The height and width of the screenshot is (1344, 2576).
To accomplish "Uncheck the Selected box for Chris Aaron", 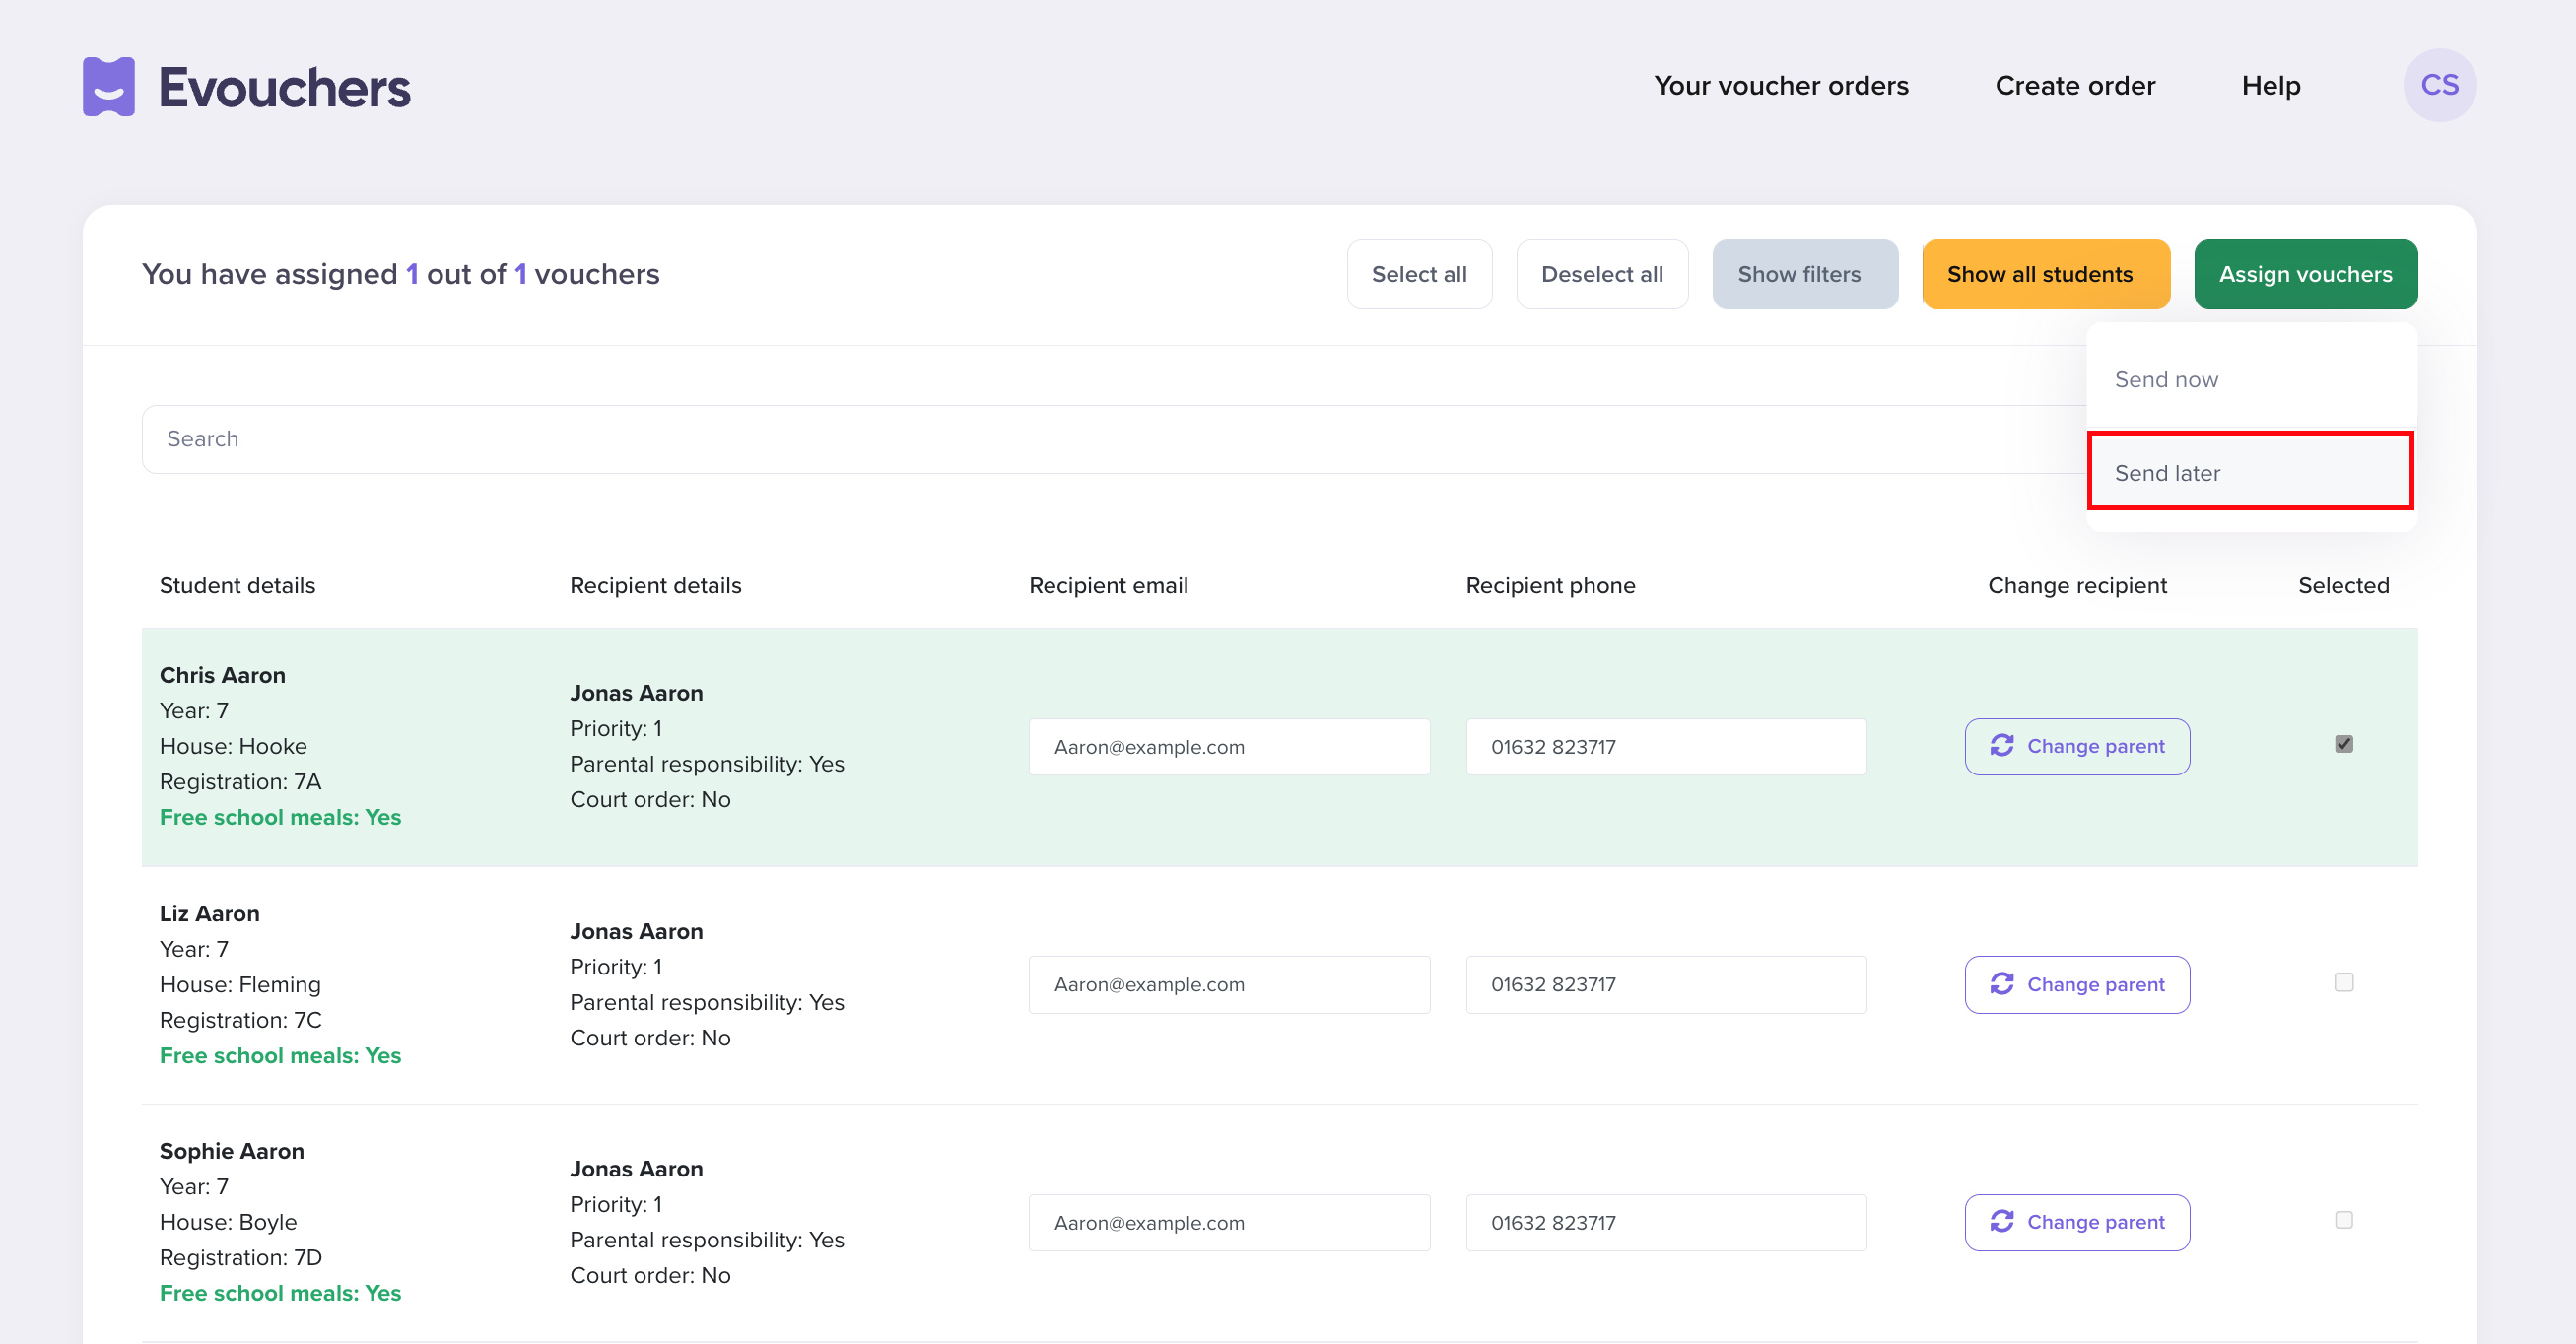I will 2343,744.
